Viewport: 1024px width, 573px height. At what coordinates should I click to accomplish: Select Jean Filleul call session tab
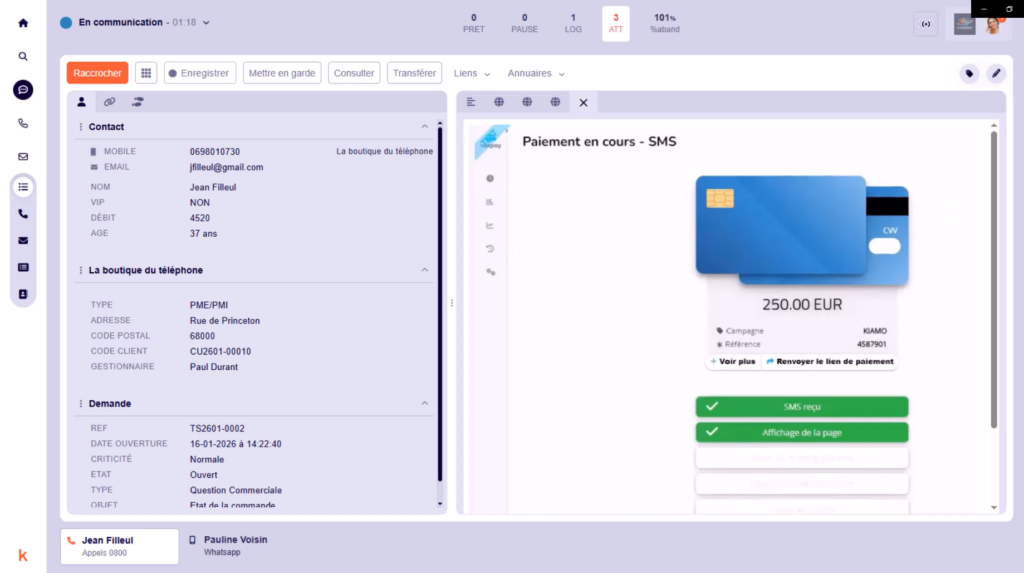(120, 546)
